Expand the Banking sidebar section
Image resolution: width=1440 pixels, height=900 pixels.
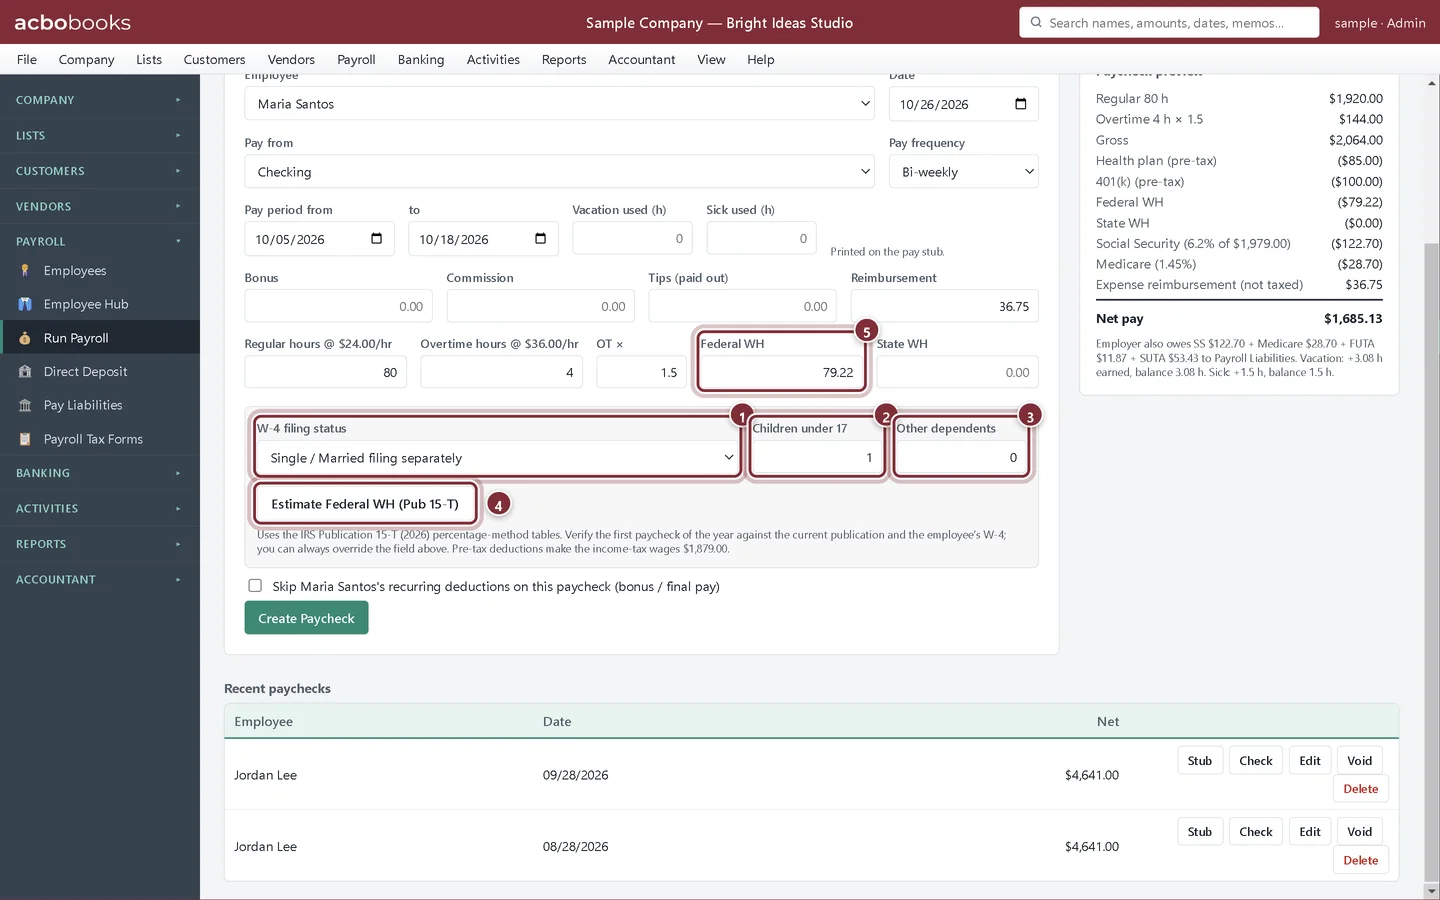coord(100,473)
